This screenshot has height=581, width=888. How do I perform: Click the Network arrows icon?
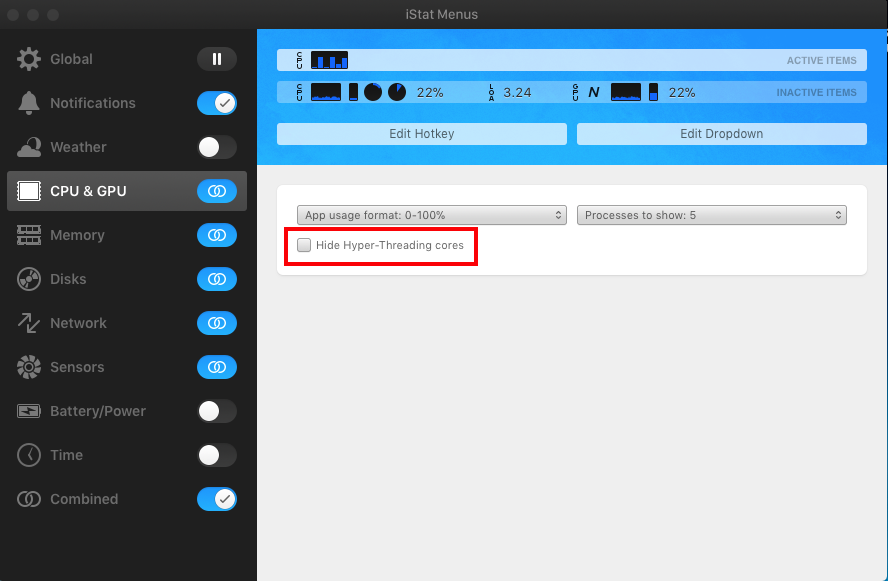point(29,323)
